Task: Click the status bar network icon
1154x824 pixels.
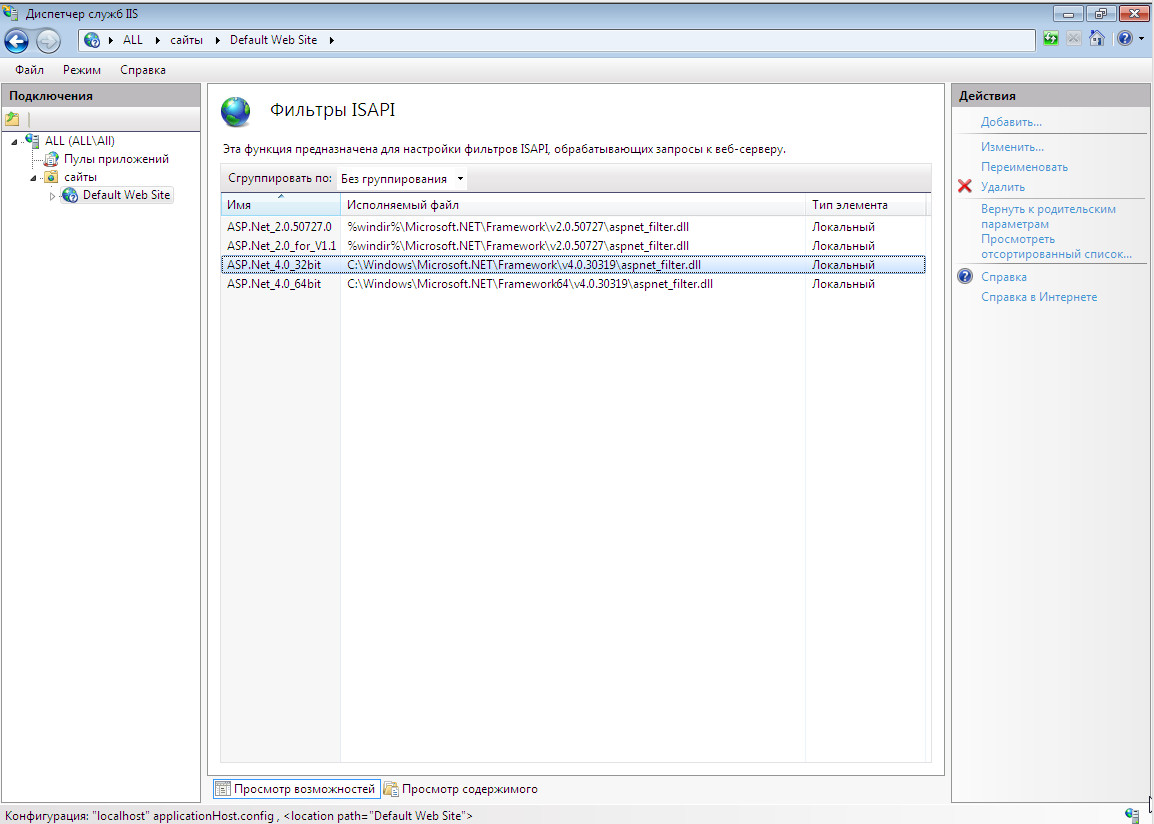Action: click(1132, 815)
